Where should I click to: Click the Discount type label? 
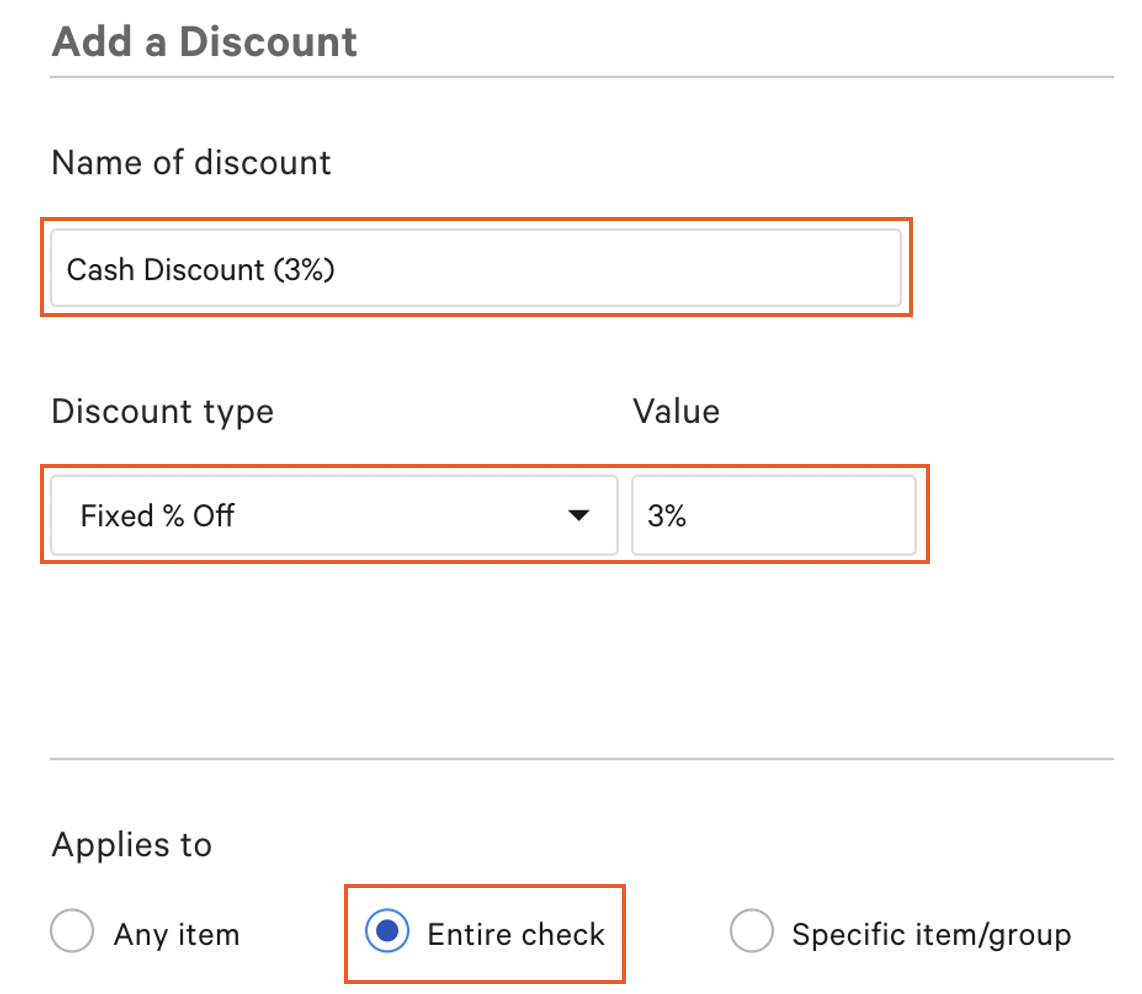click(x=161, y=411)
